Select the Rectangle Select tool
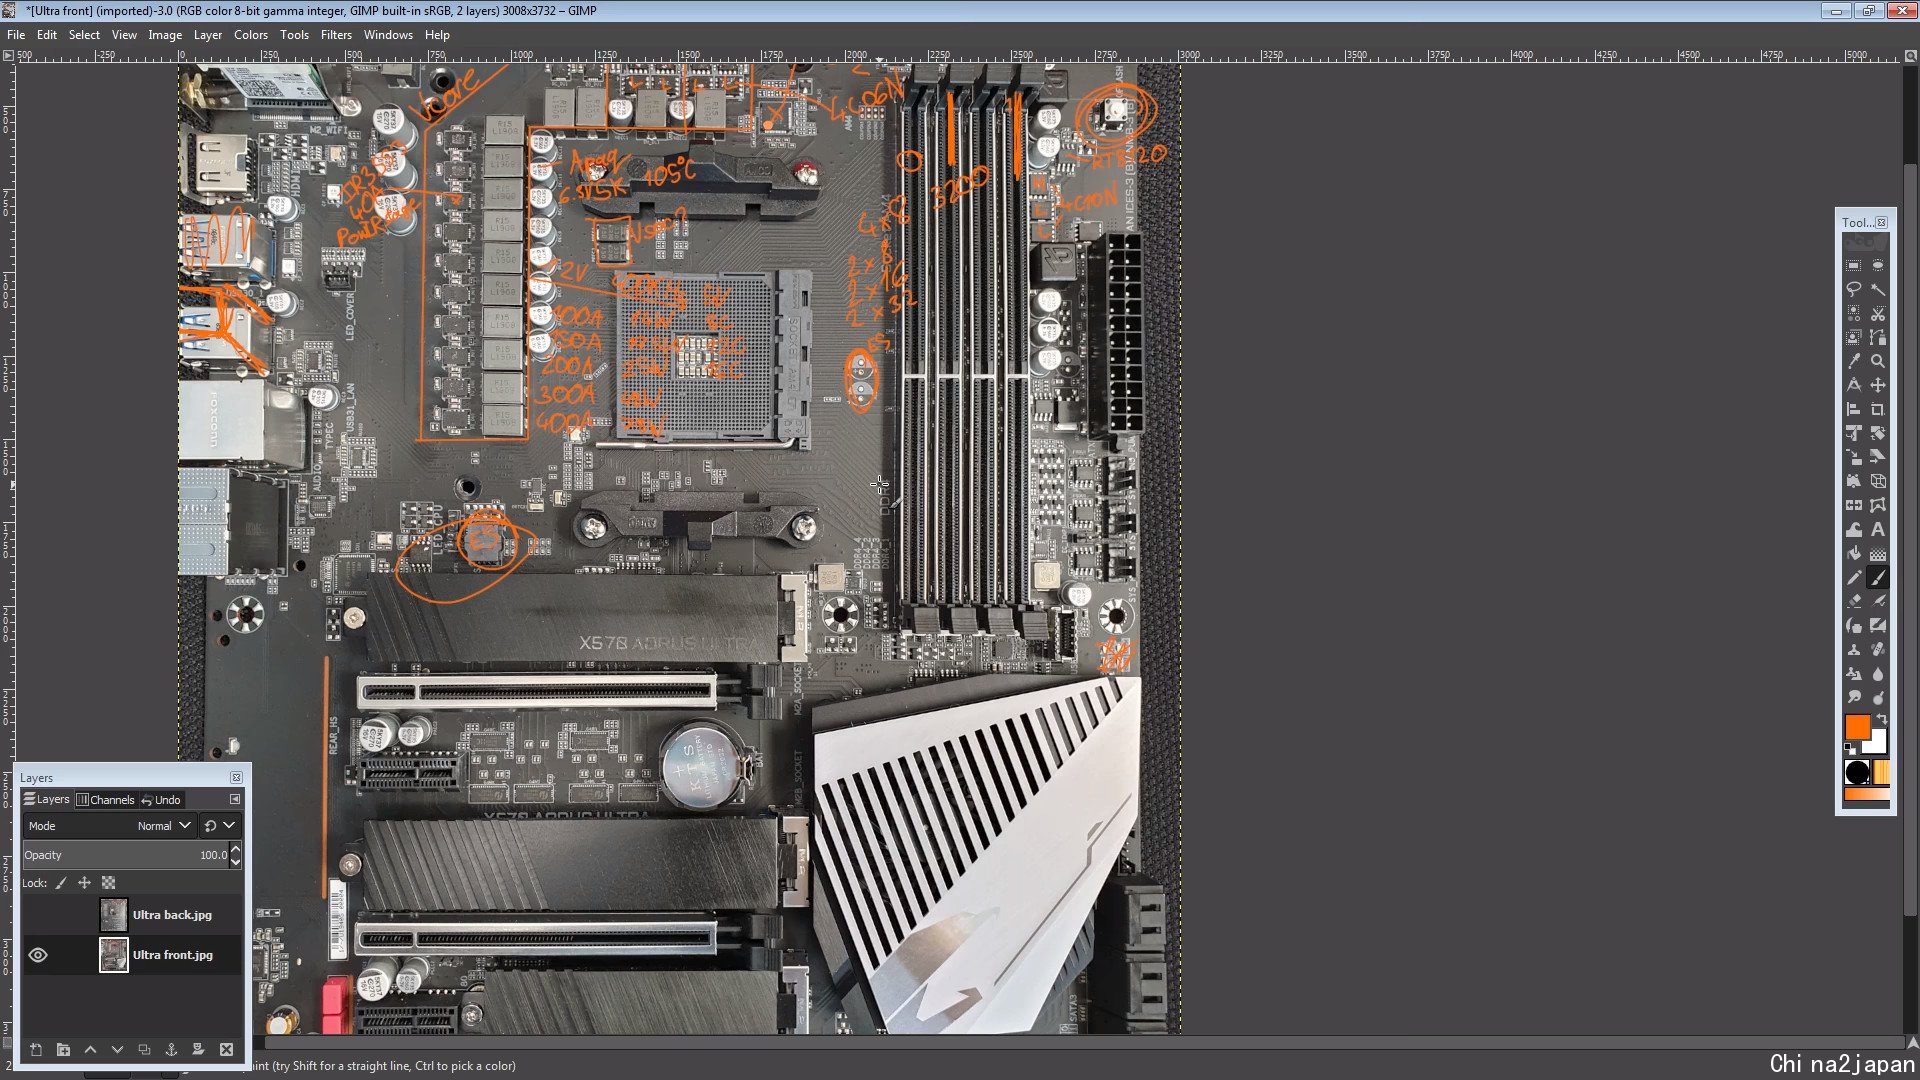This screenshot has width=1920, height=1080. pyautogui.click(x=1853, y=266)
